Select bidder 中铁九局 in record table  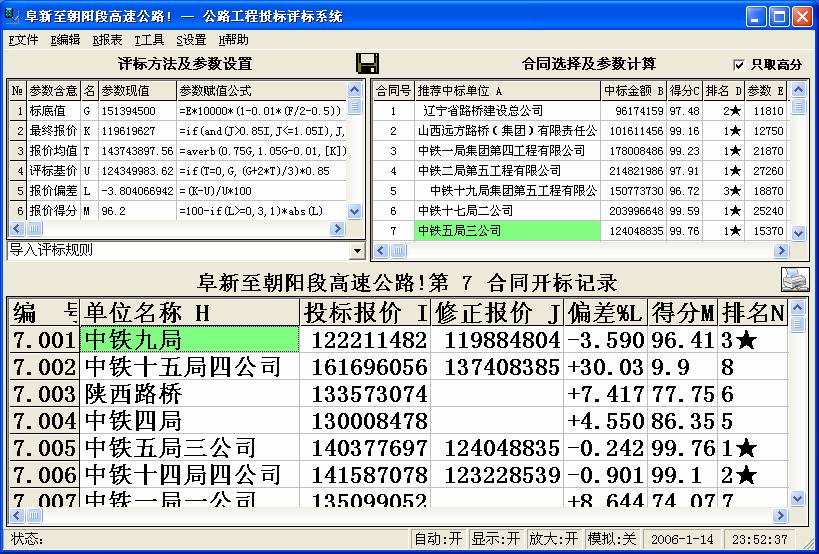[190, 340]
